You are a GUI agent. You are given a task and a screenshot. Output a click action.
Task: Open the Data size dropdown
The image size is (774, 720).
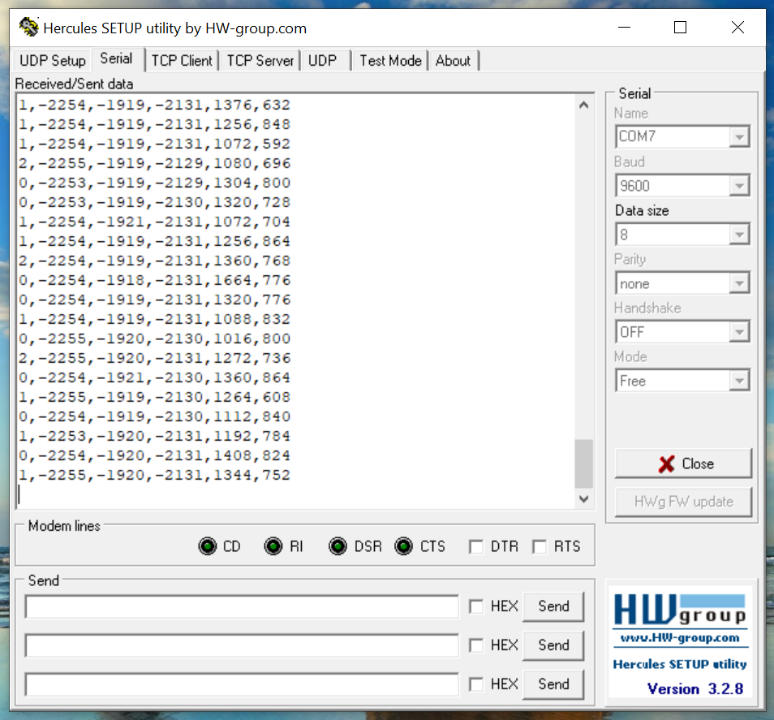tap(739, 234)
